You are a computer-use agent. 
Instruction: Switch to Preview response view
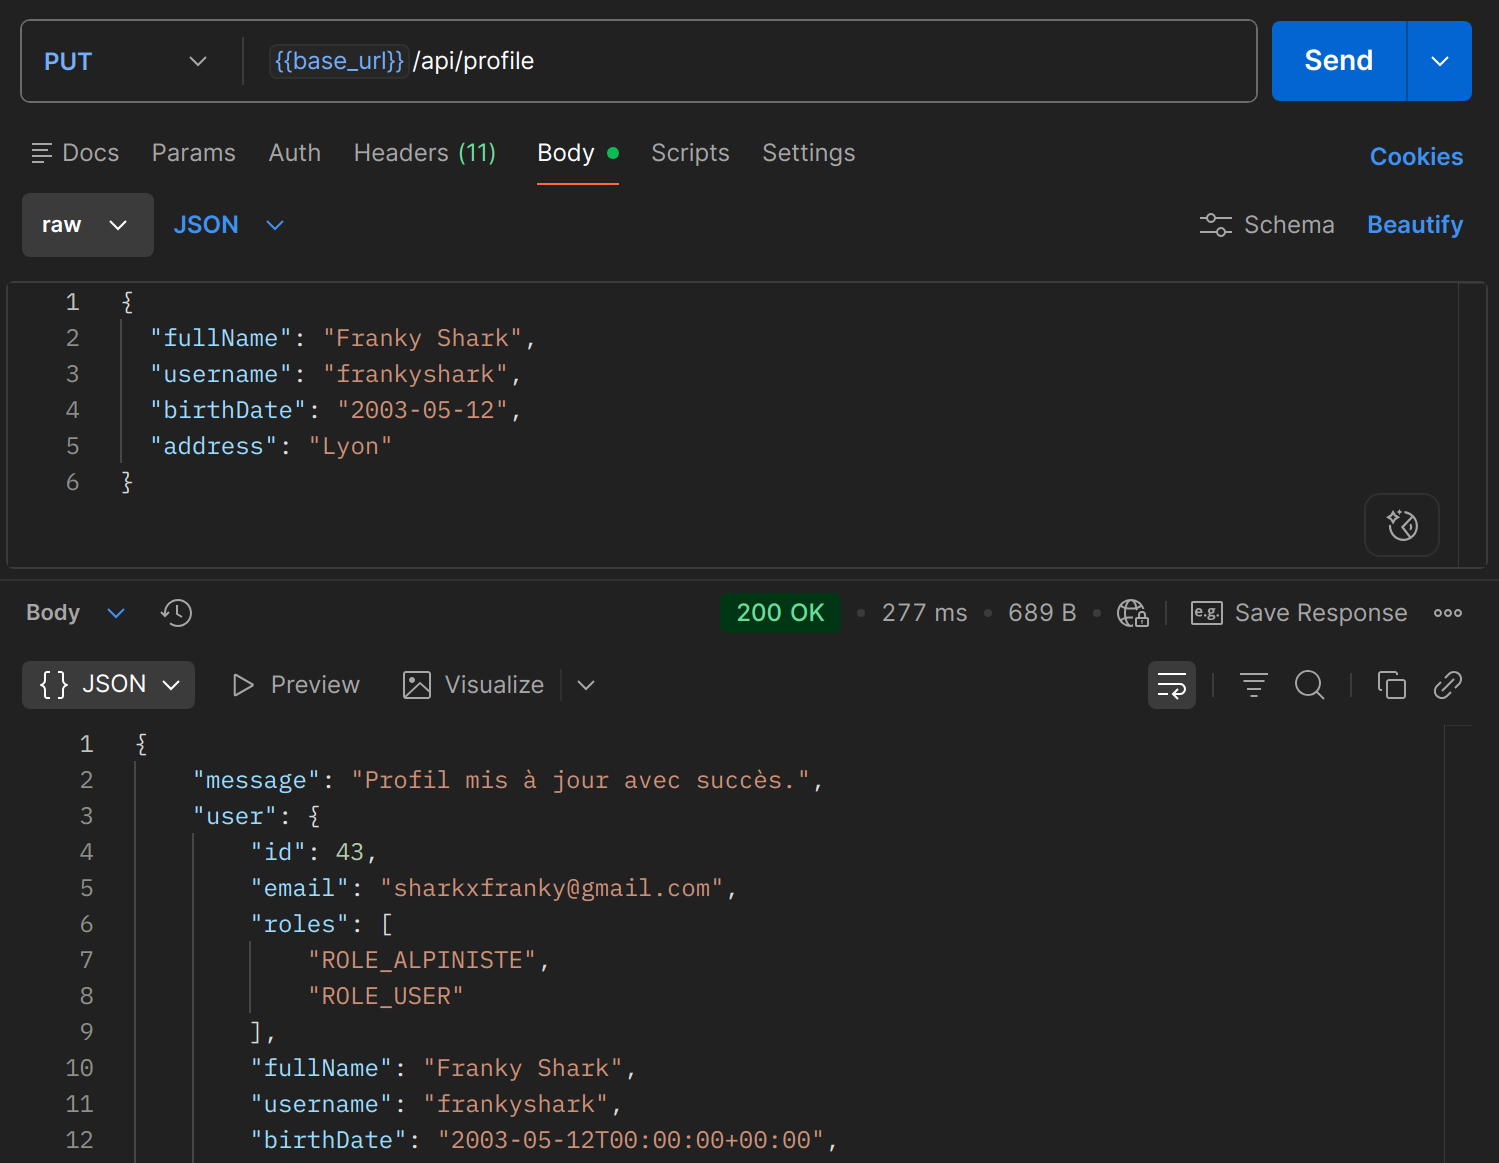(295, 685)
